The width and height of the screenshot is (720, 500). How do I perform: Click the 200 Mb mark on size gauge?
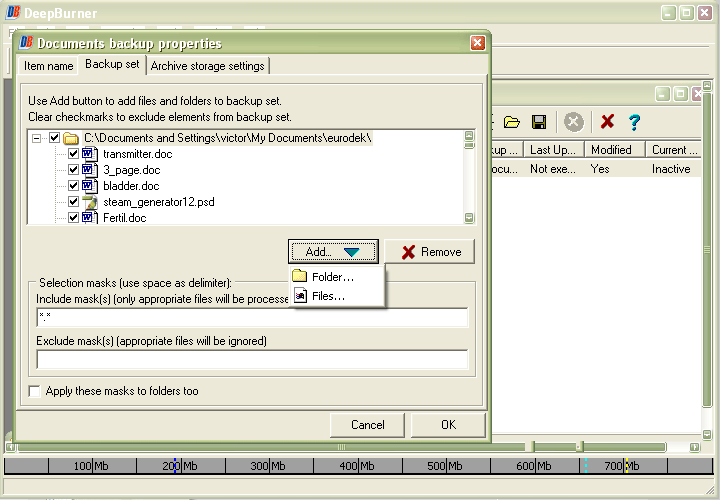click(x=179, y=466)
